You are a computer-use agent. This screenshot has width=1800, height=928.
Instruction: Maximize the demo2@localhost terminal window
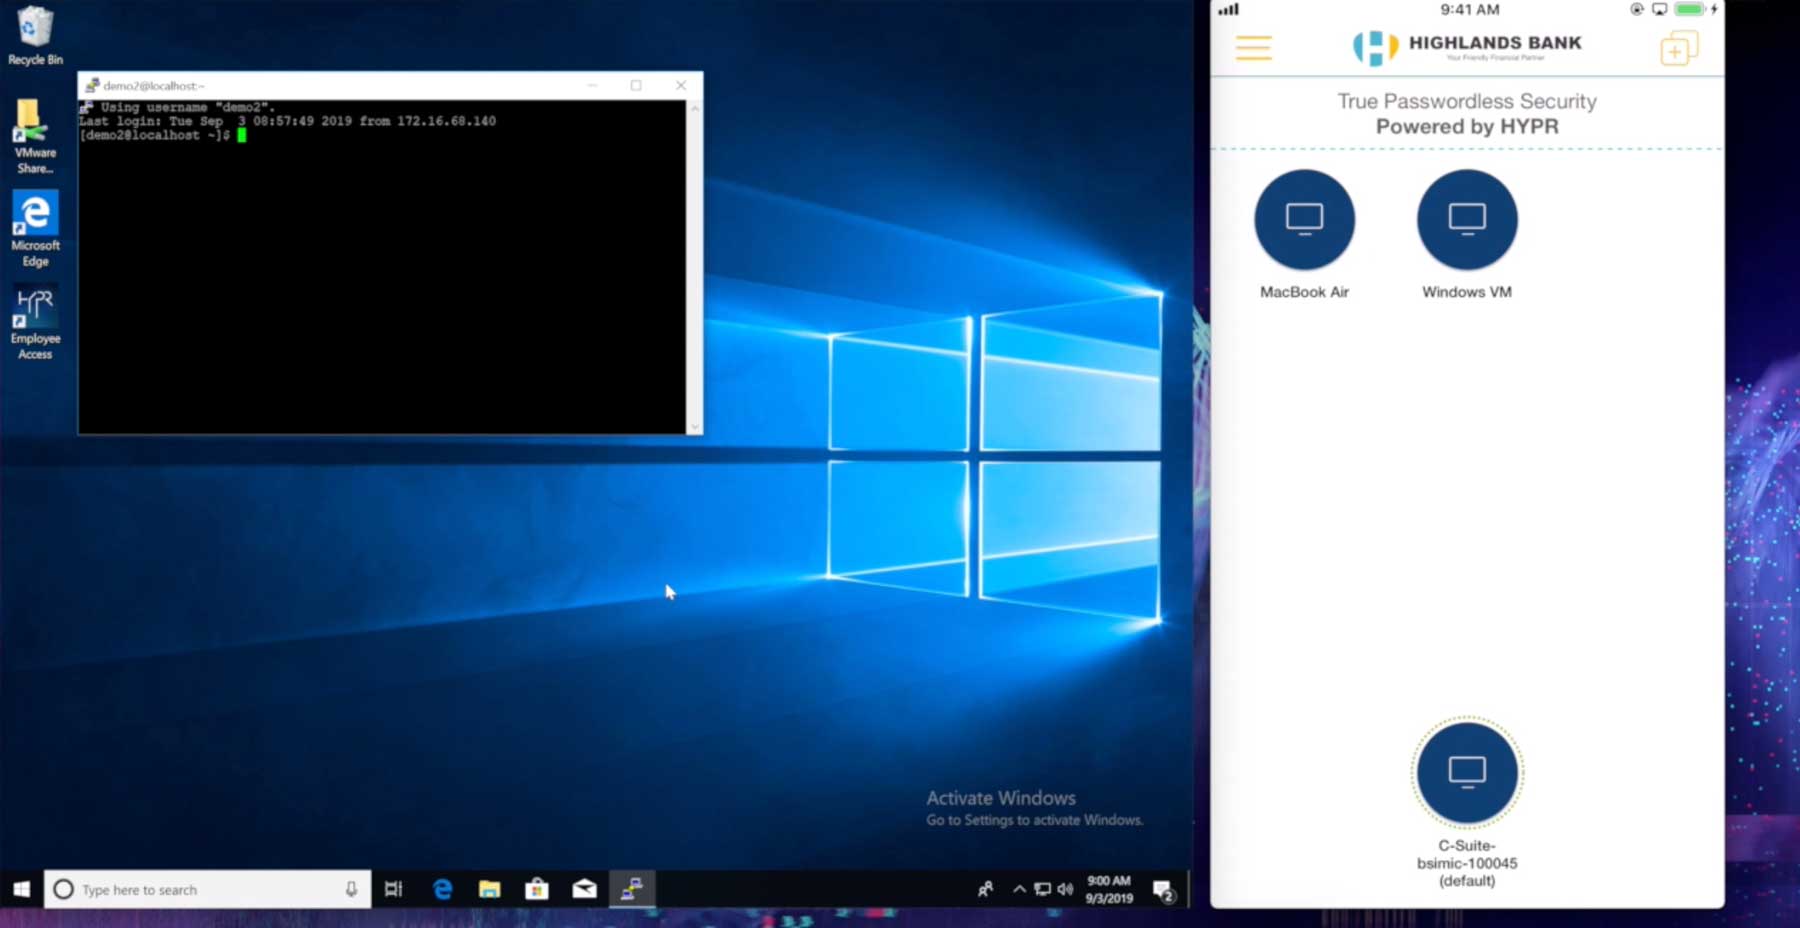click(x=636, y=85)
